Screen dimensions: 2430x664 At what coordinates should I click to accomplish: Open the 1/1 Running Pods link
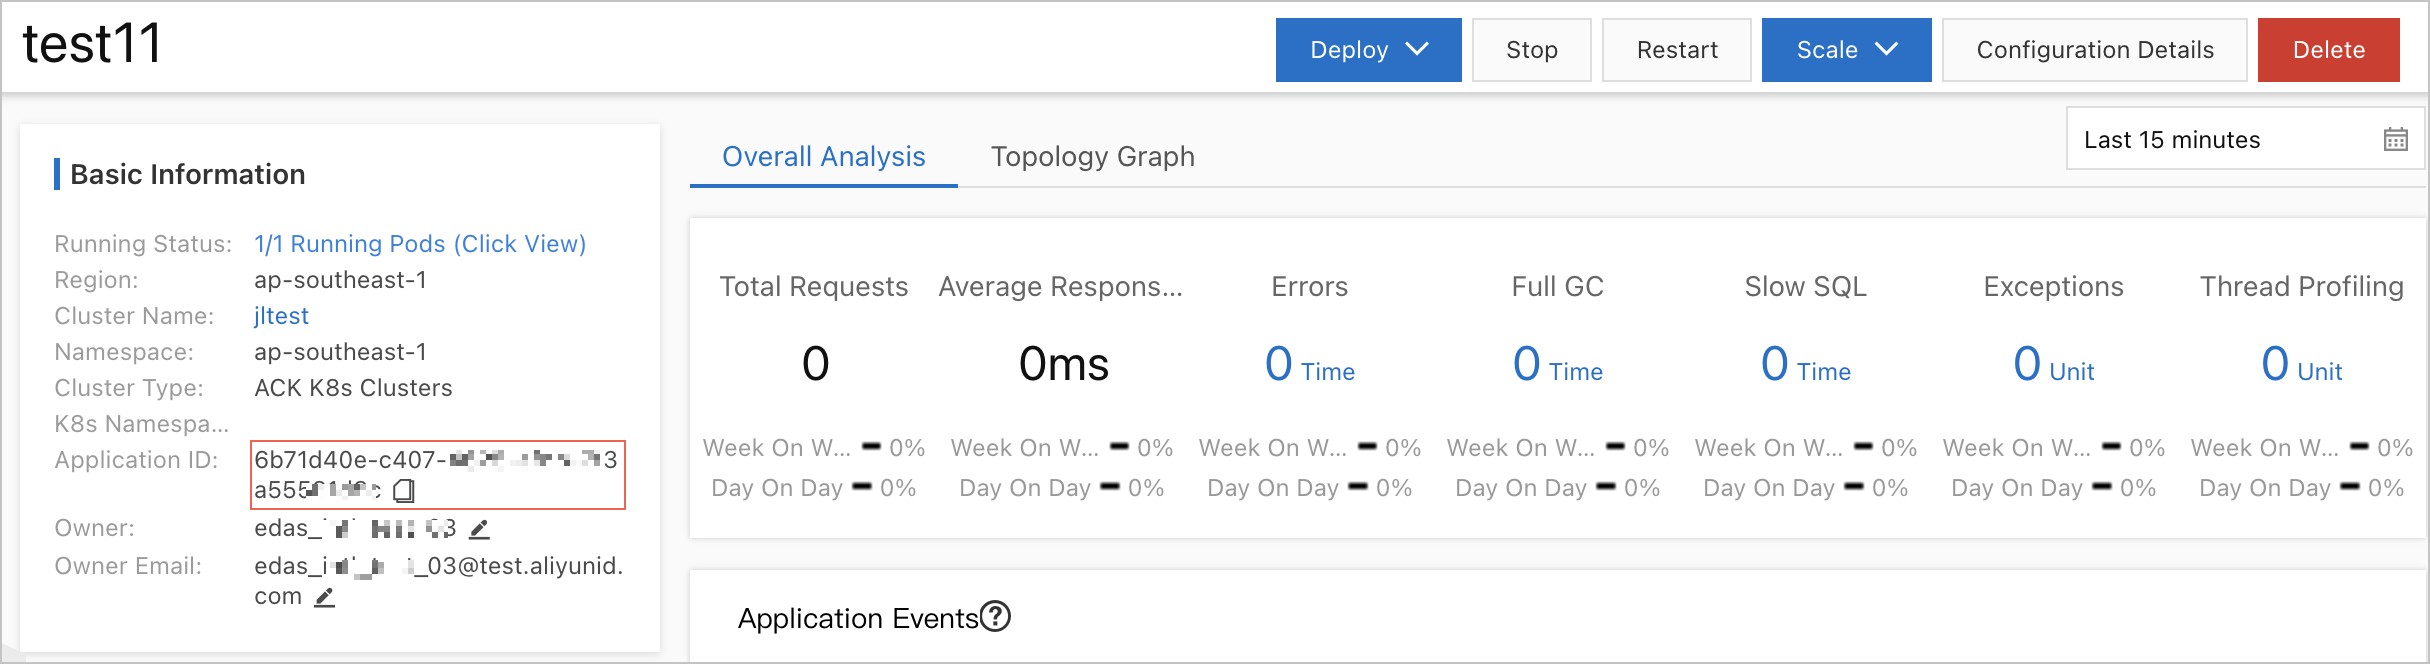coord(420,244)
